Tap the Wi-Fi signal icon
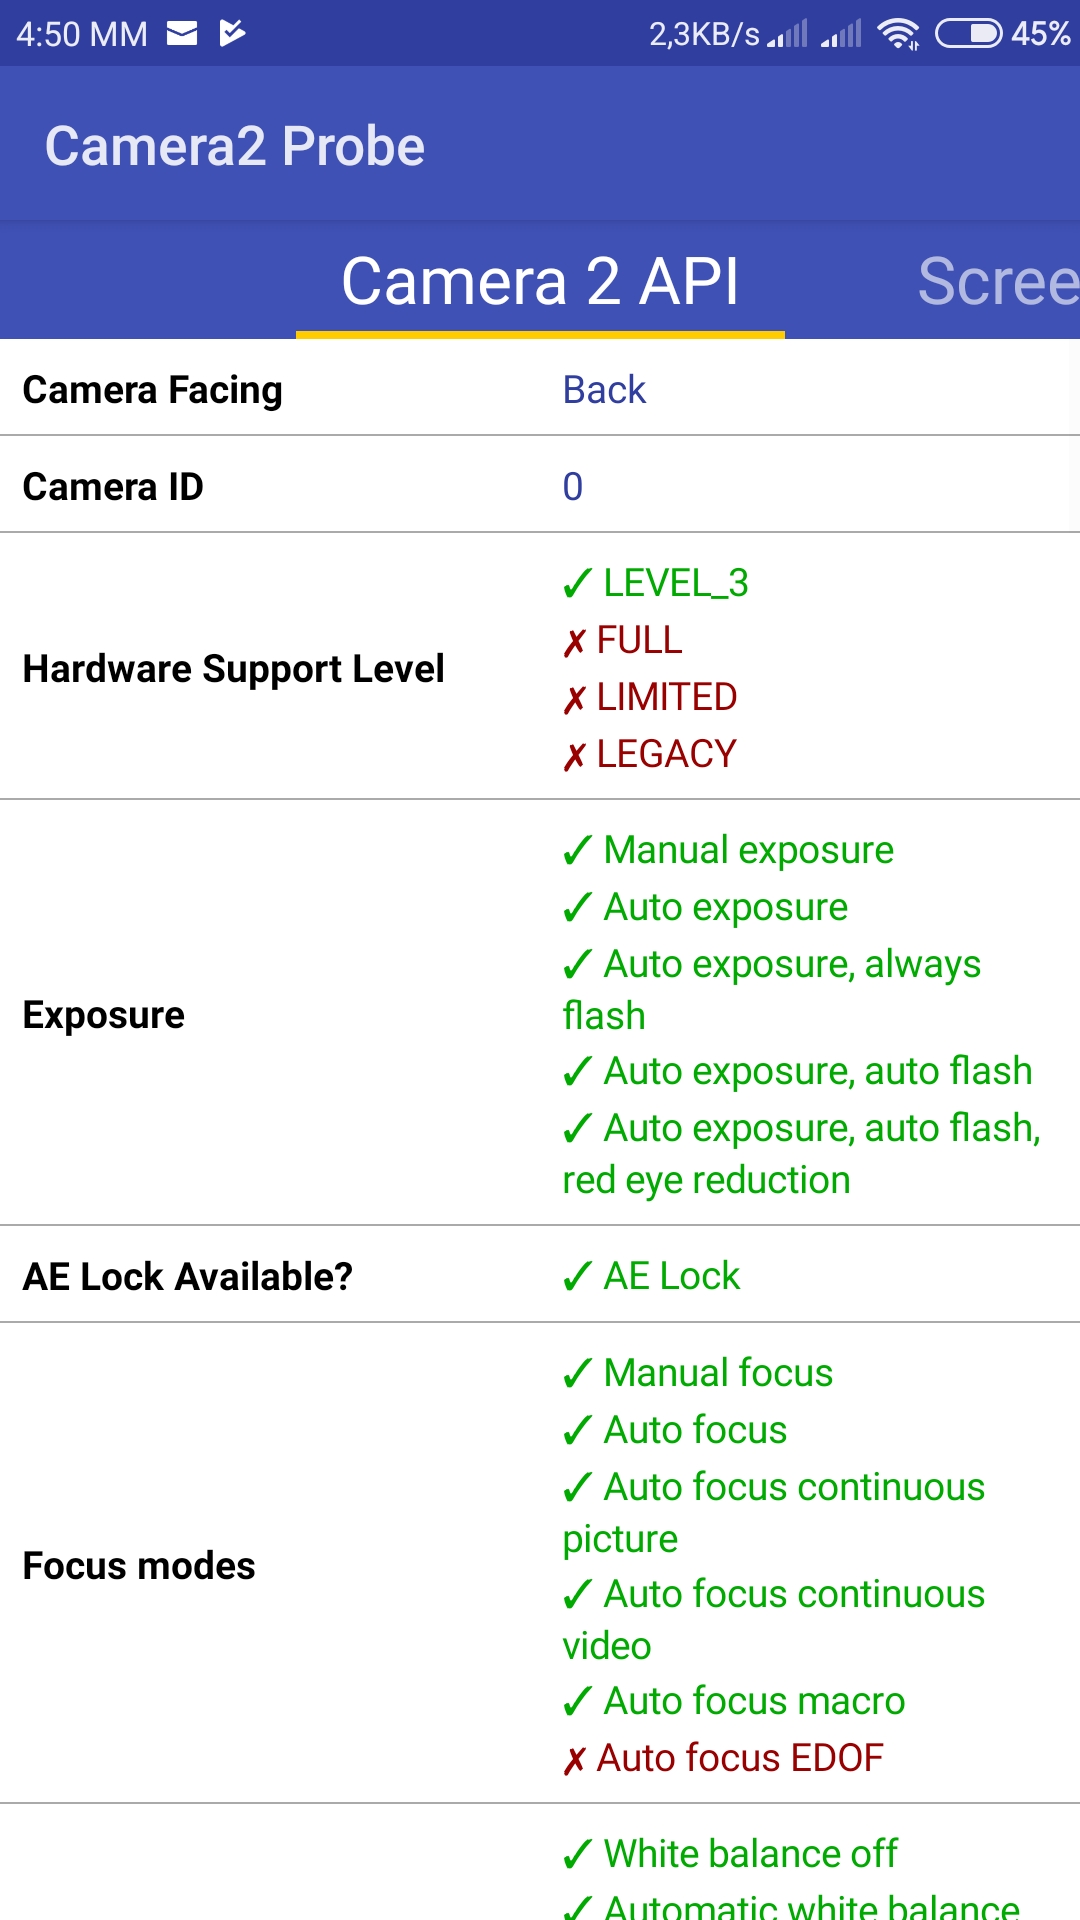1080x1920 pixels. click(x=898, y=34)
